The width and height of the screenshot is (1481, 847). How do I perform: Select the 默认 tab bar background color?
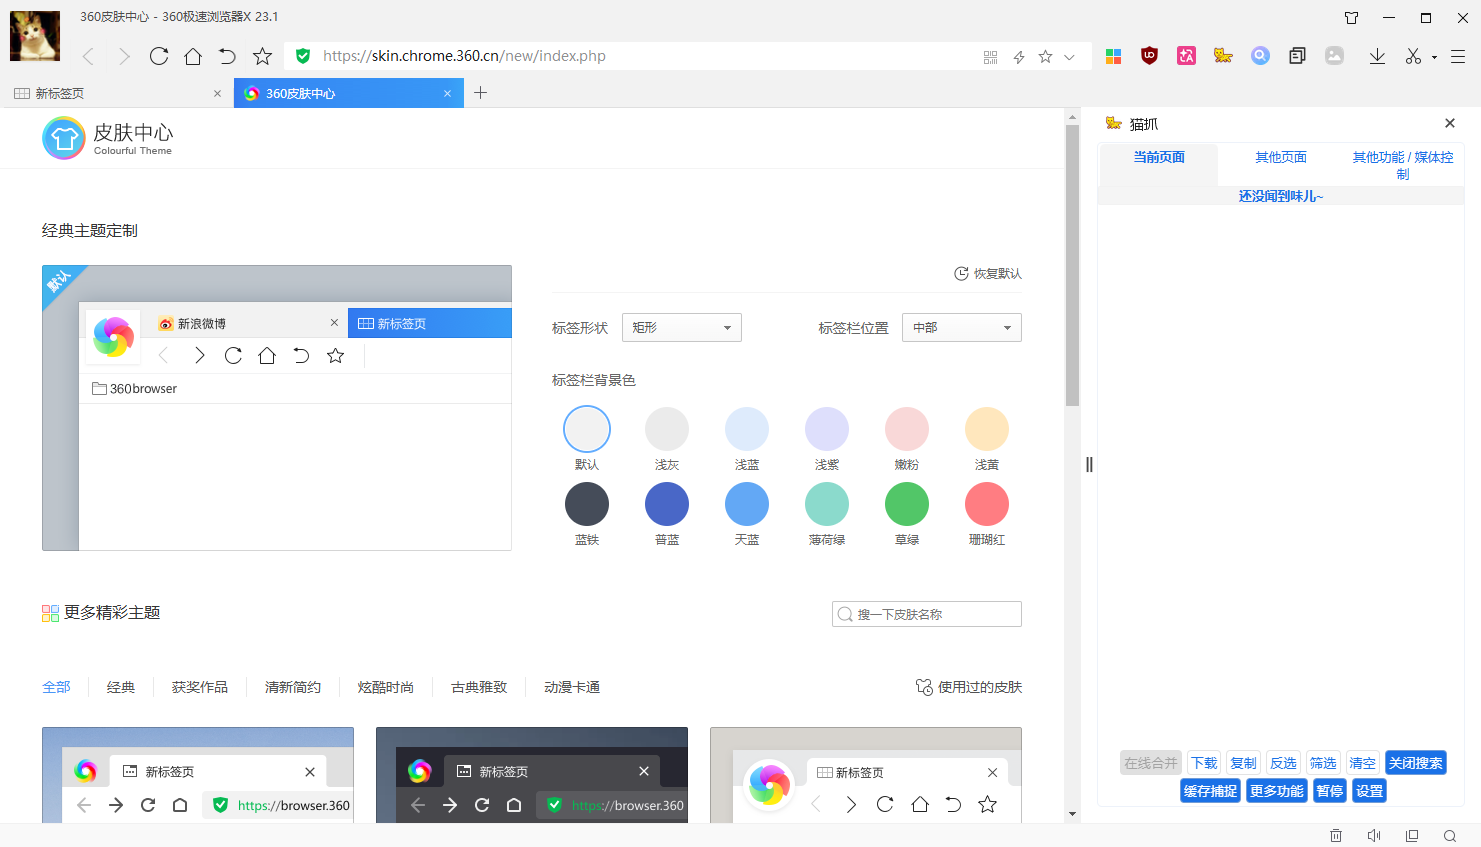click(587, 427)
